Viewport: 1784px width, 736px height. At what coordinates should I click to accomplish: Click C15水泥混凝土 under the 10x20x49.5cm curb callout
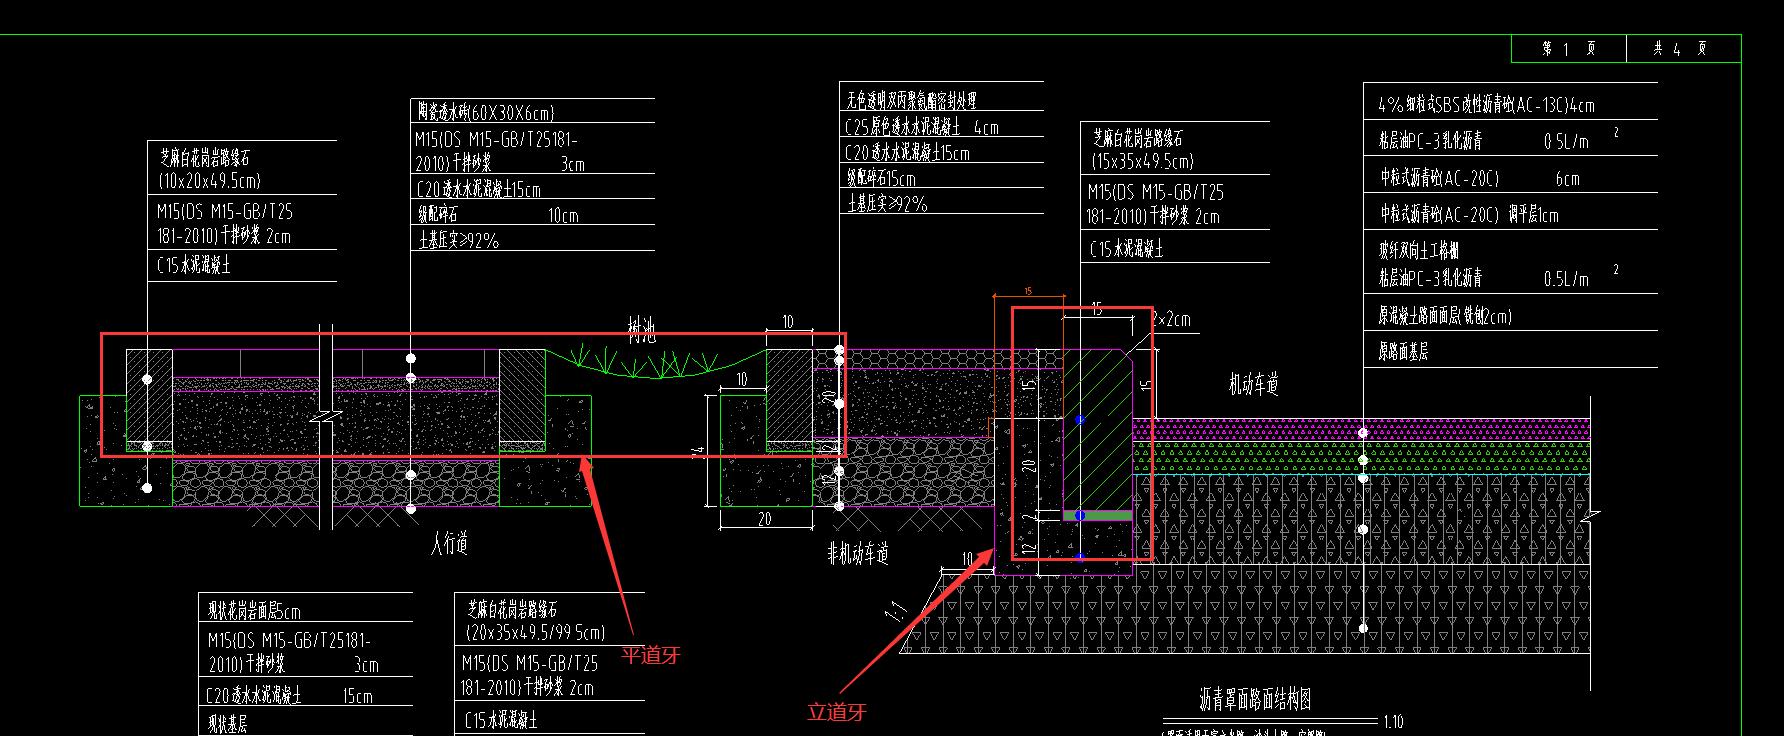point(194,265)
